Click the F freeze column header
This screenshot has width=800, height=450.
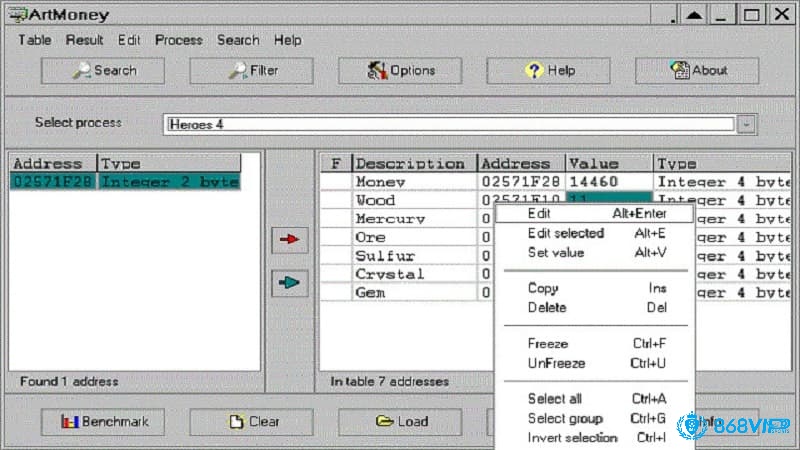point(336,164)
